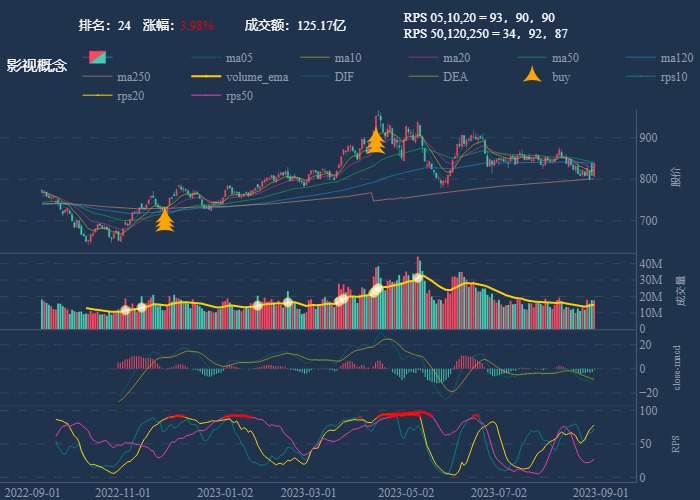The height and width of the screenshot is (500, 700).
Task: Disable the ma50 legend entry
Action: point(565,58)
